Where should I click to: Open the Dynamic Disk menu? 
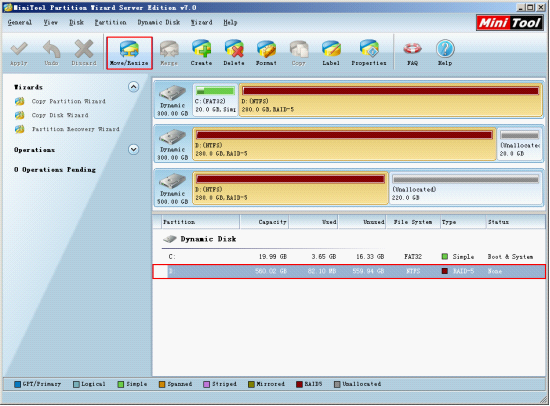[x=159, y=22]
